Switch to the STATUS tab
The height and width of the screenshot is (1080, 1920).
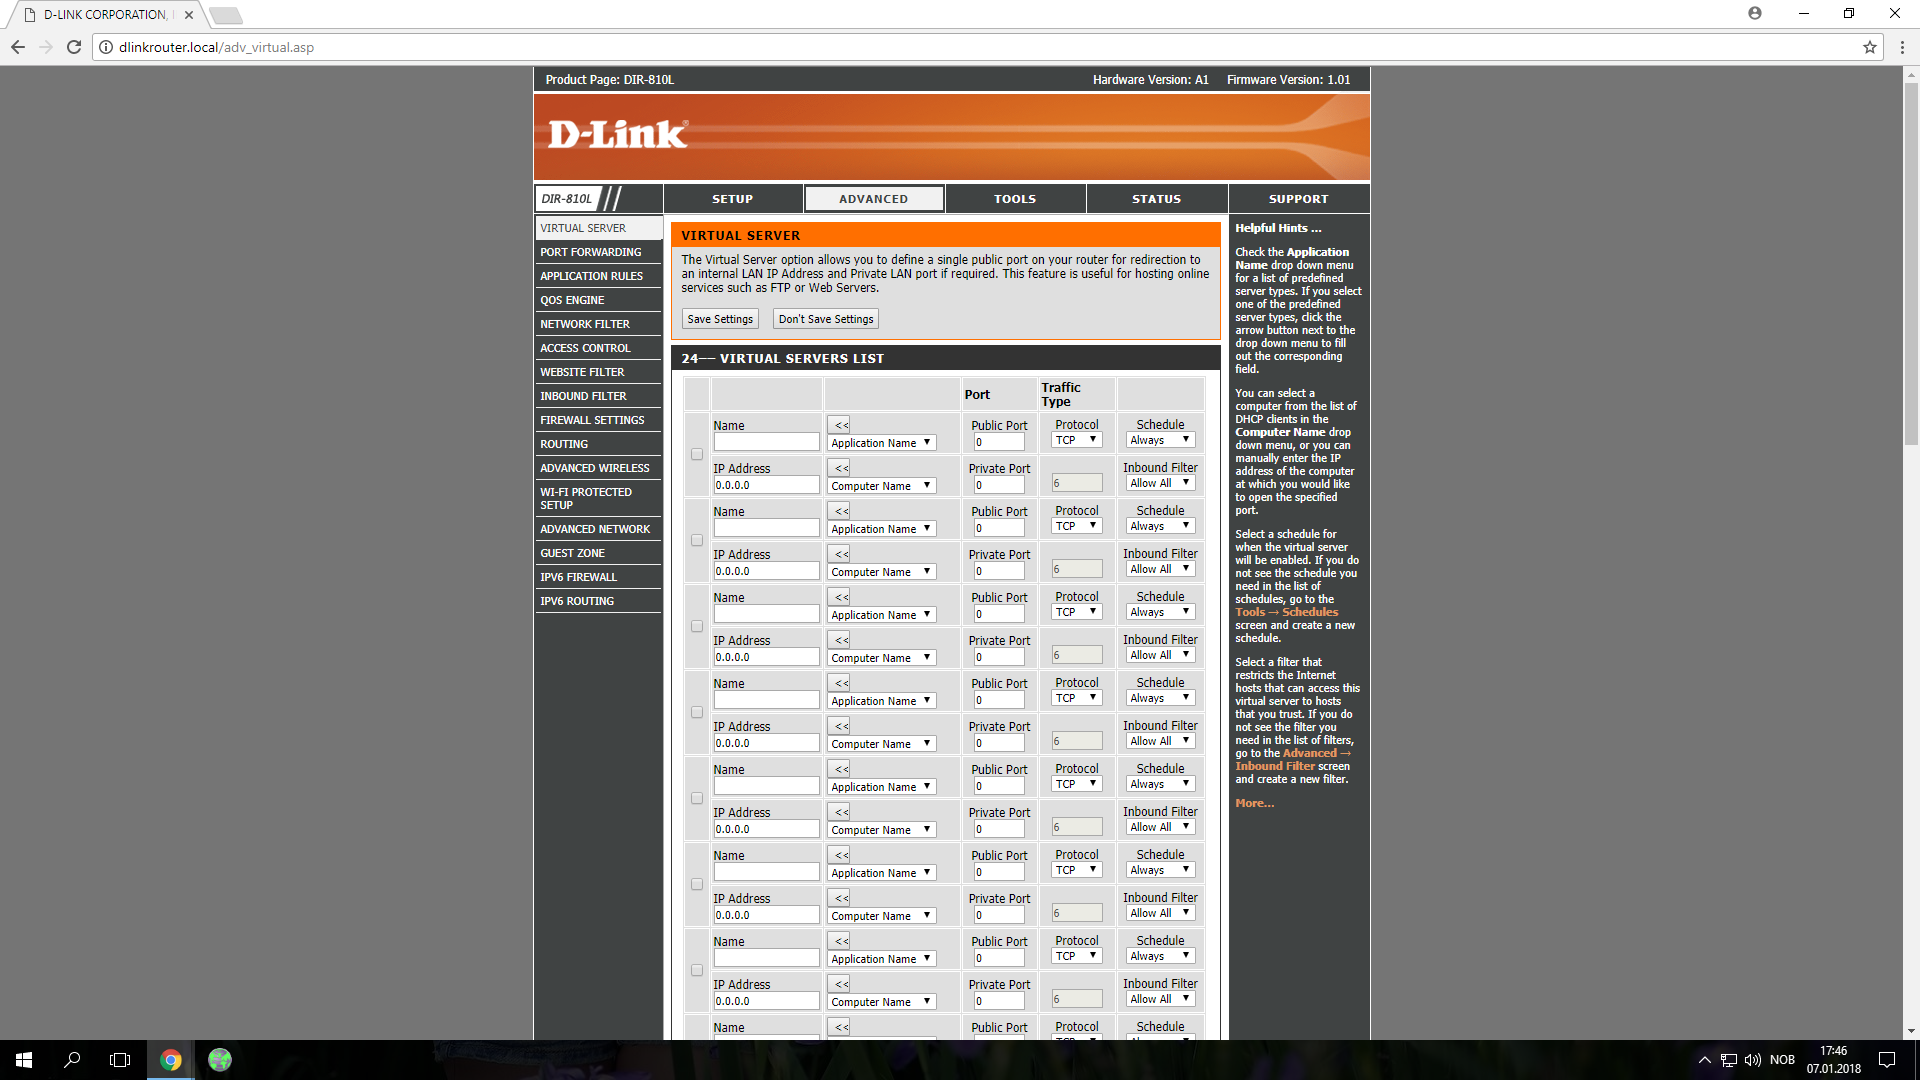coord(1157,199)
